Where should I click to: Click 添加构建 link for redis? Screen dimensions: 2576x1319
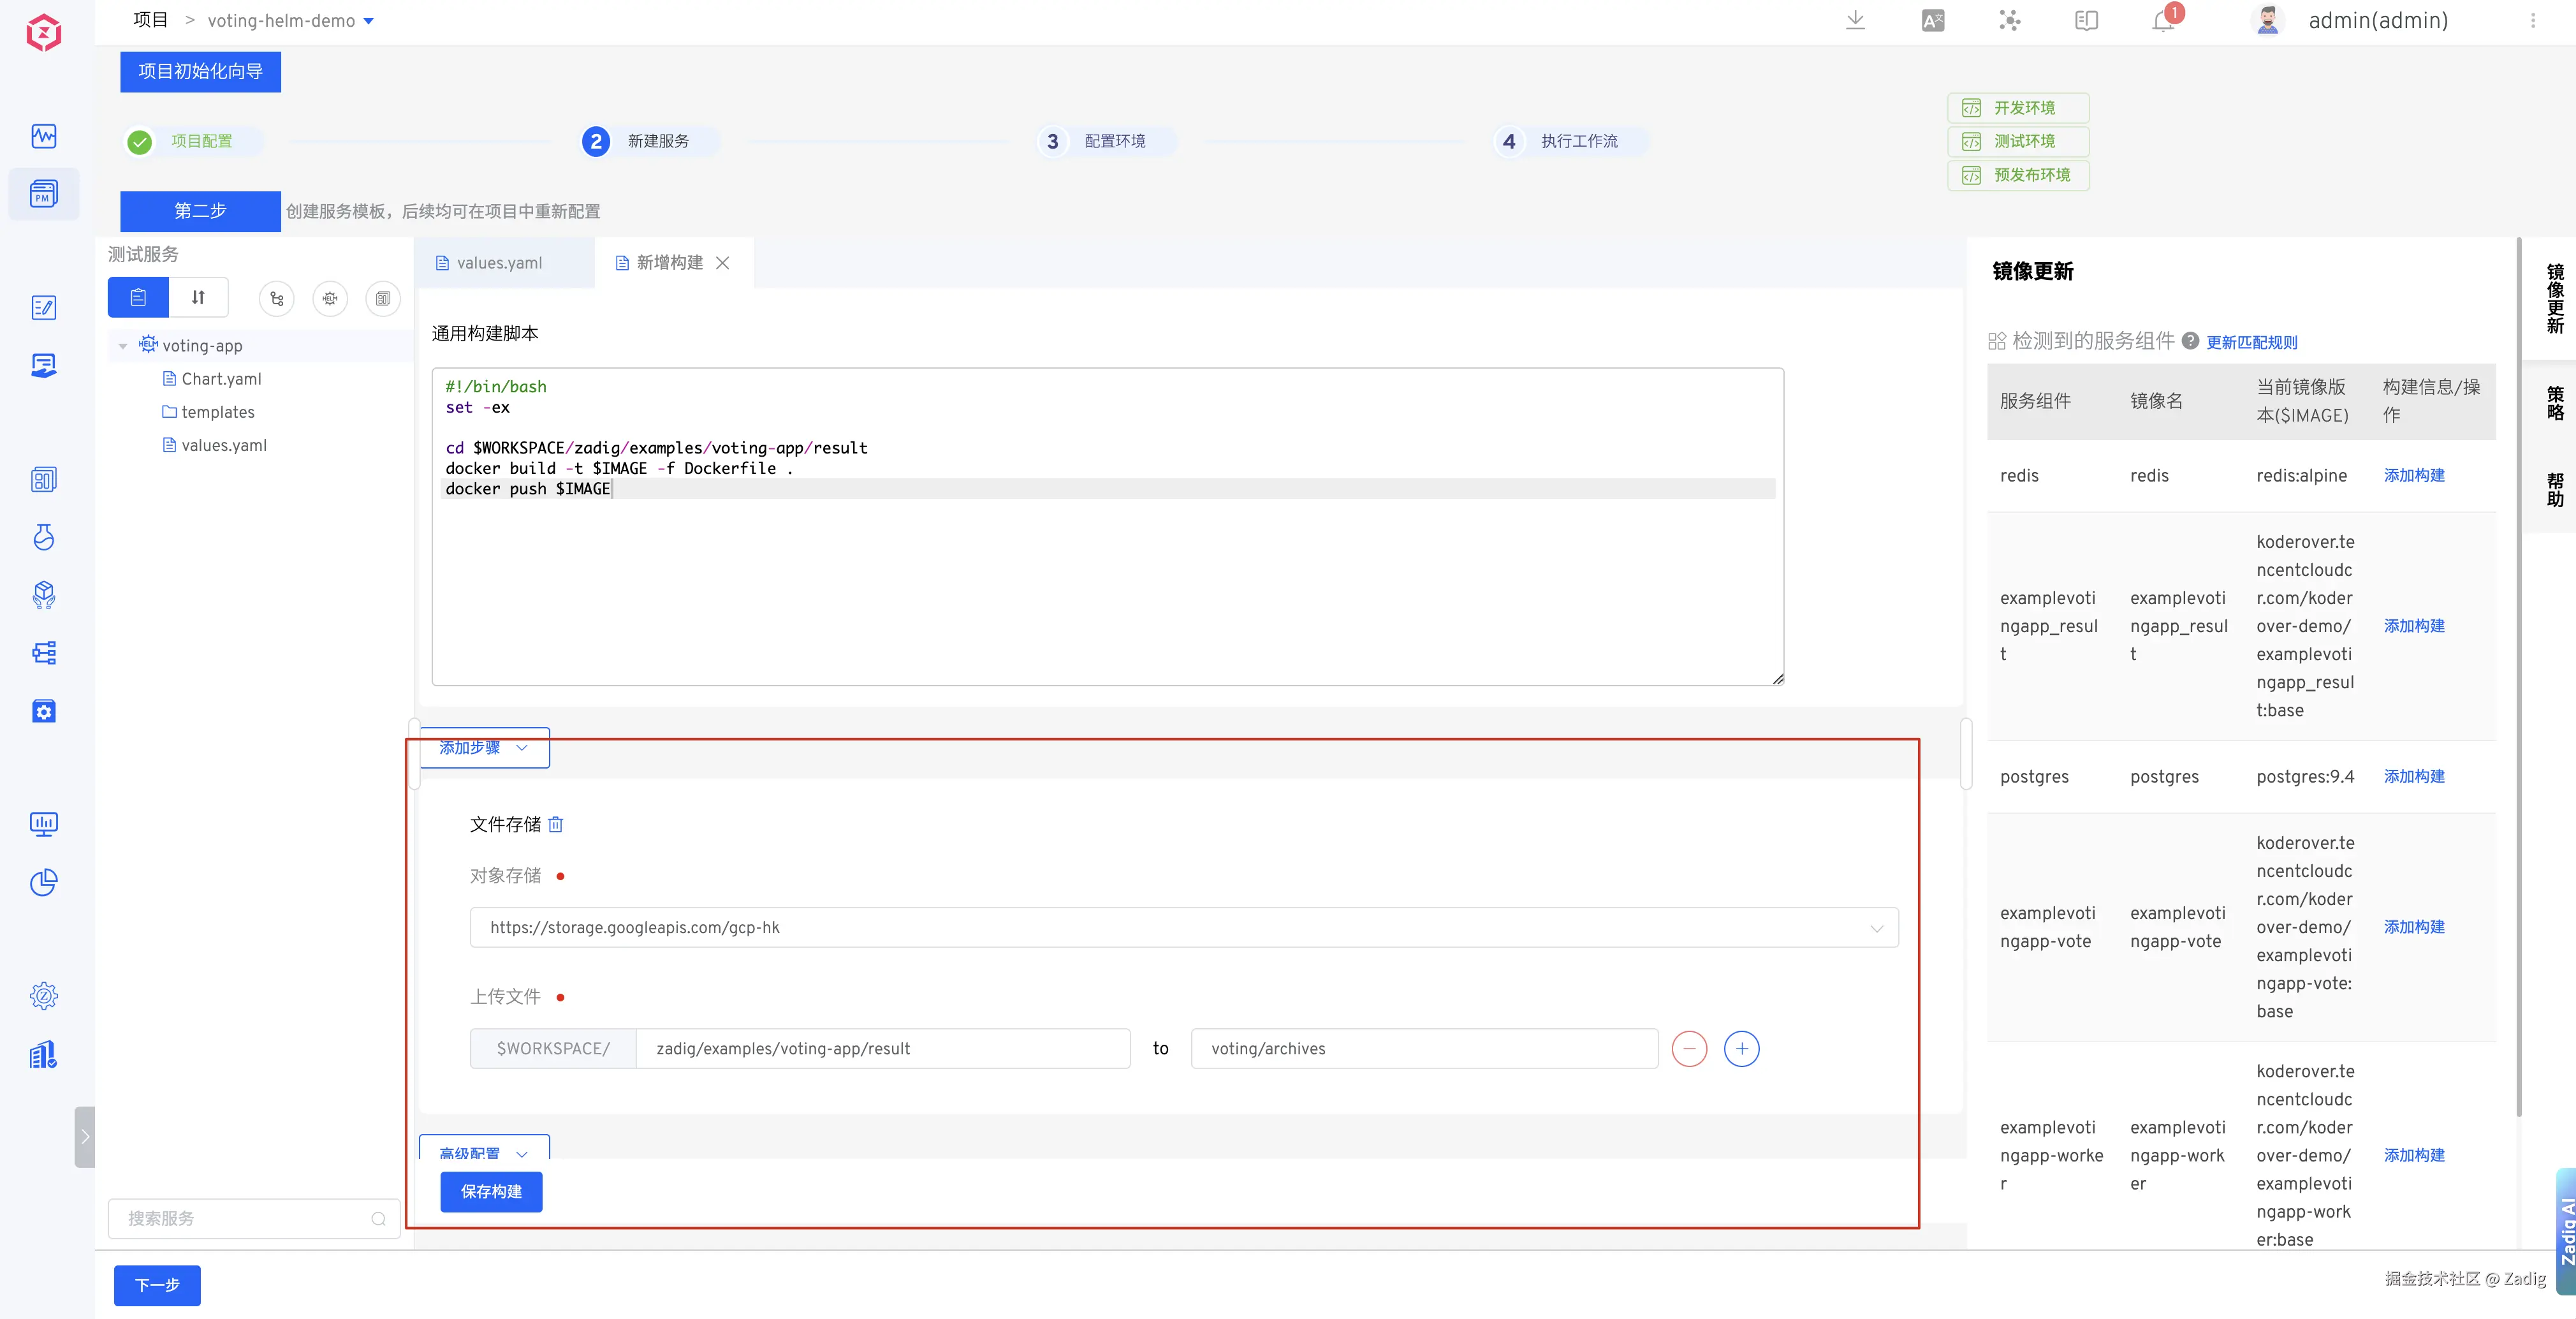tap(2413, 475)
